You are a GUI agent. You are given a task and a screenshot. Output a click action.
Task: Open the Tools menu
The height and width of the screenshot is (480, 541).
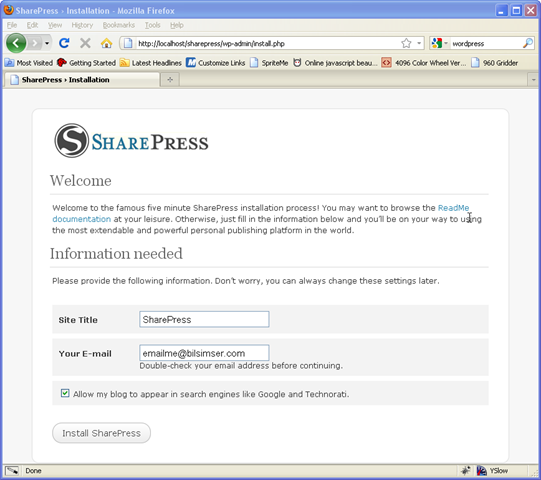153,25
